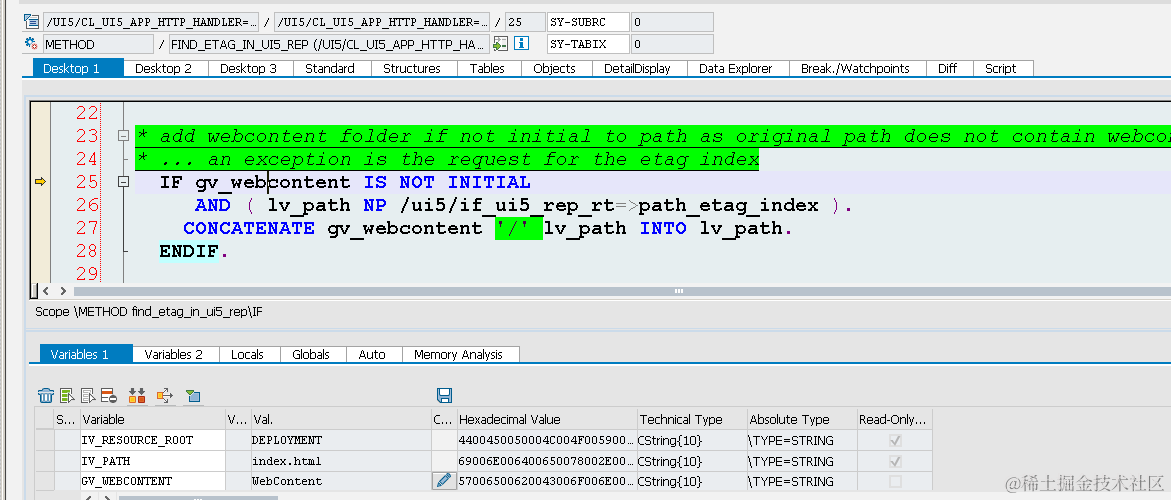The height and width of the screenshot is (500, 1171).
Task: Select the Tables tab
Action: [487, 68]
